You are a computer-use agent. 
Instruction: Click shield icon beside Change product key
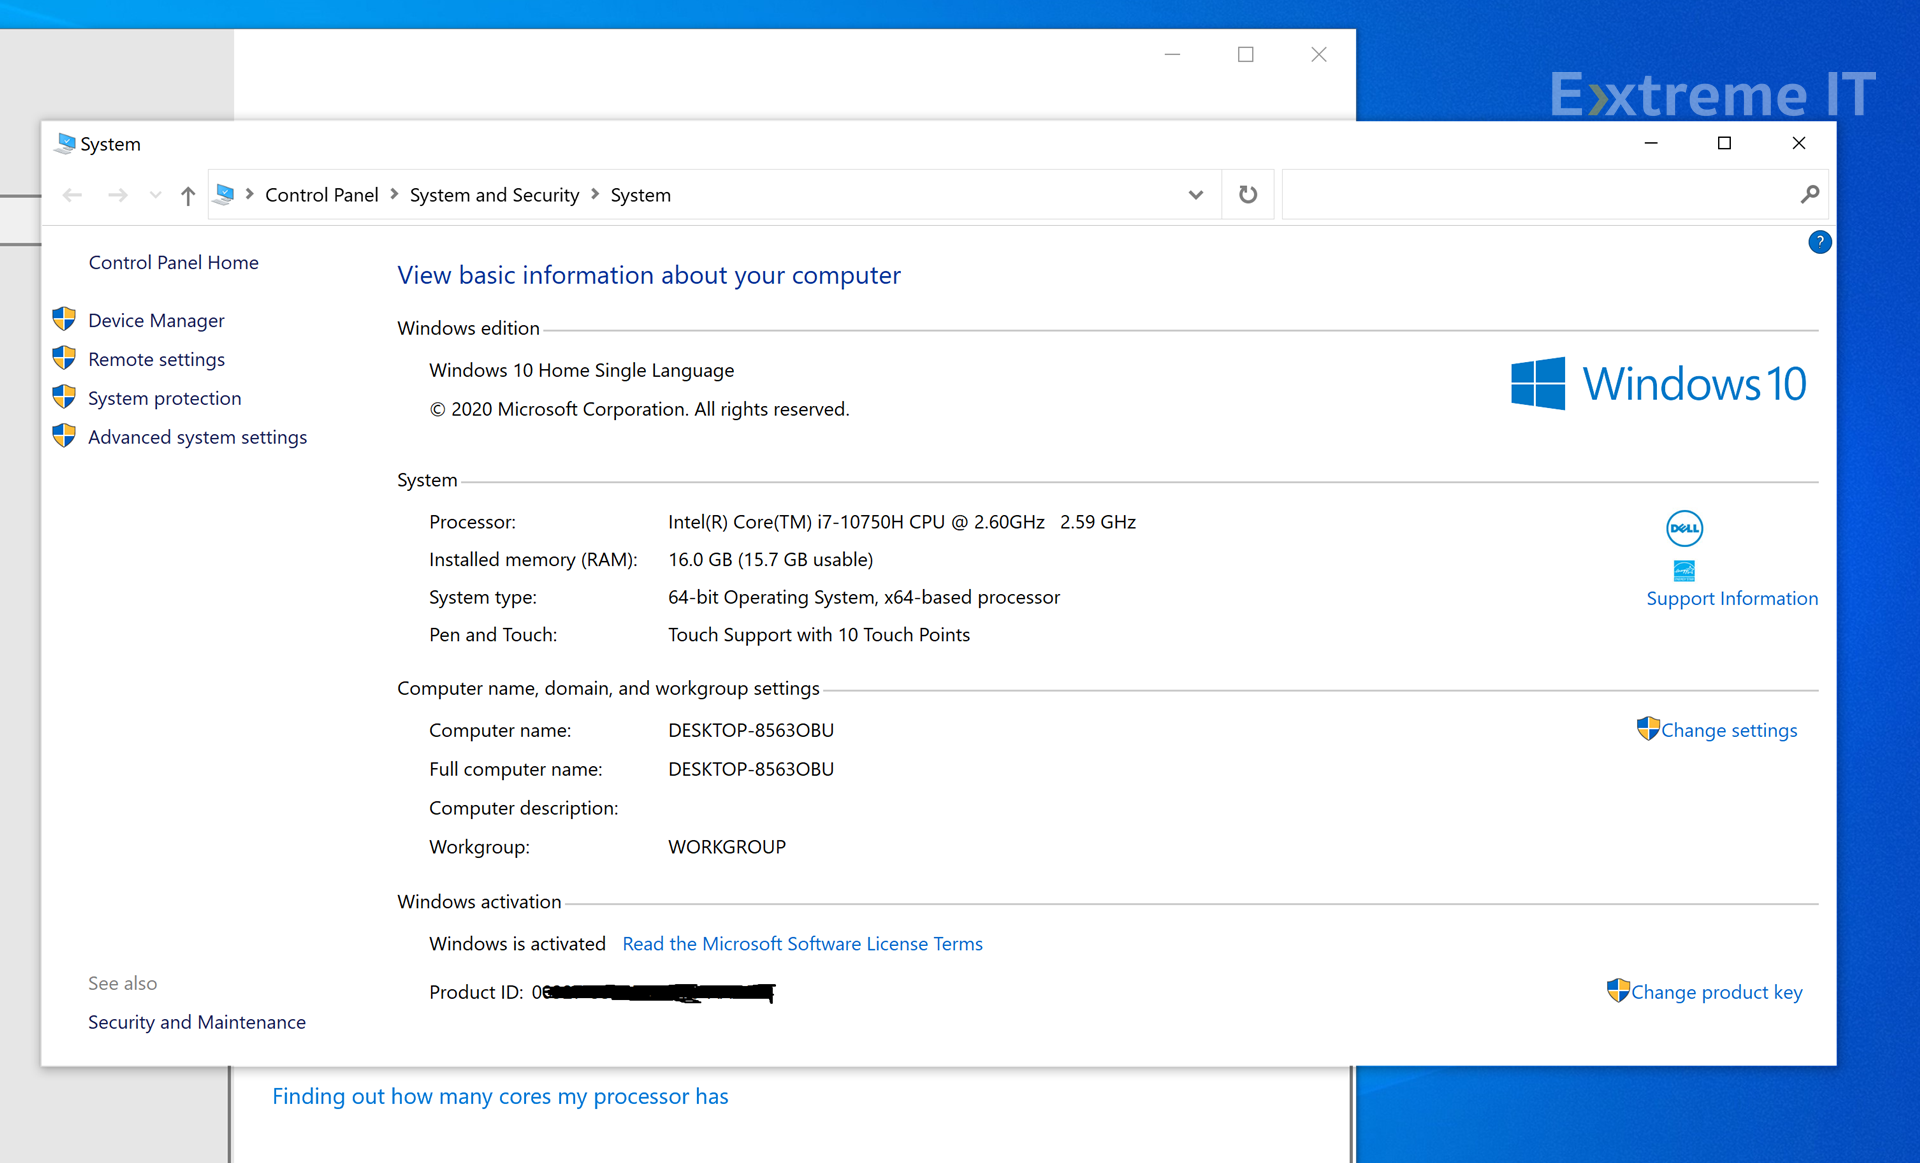coord(1618,991)
